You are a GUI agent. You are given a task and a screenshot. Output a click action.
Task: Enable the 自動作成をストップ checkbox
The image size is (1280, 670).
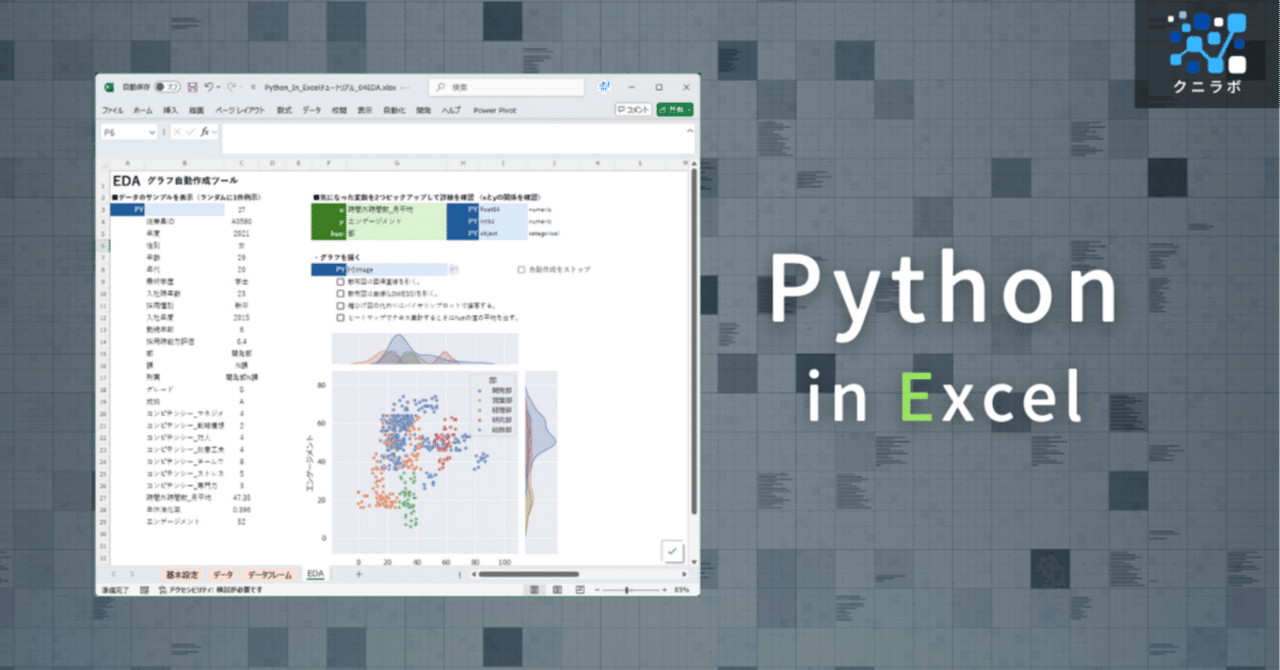pos(520,270)
